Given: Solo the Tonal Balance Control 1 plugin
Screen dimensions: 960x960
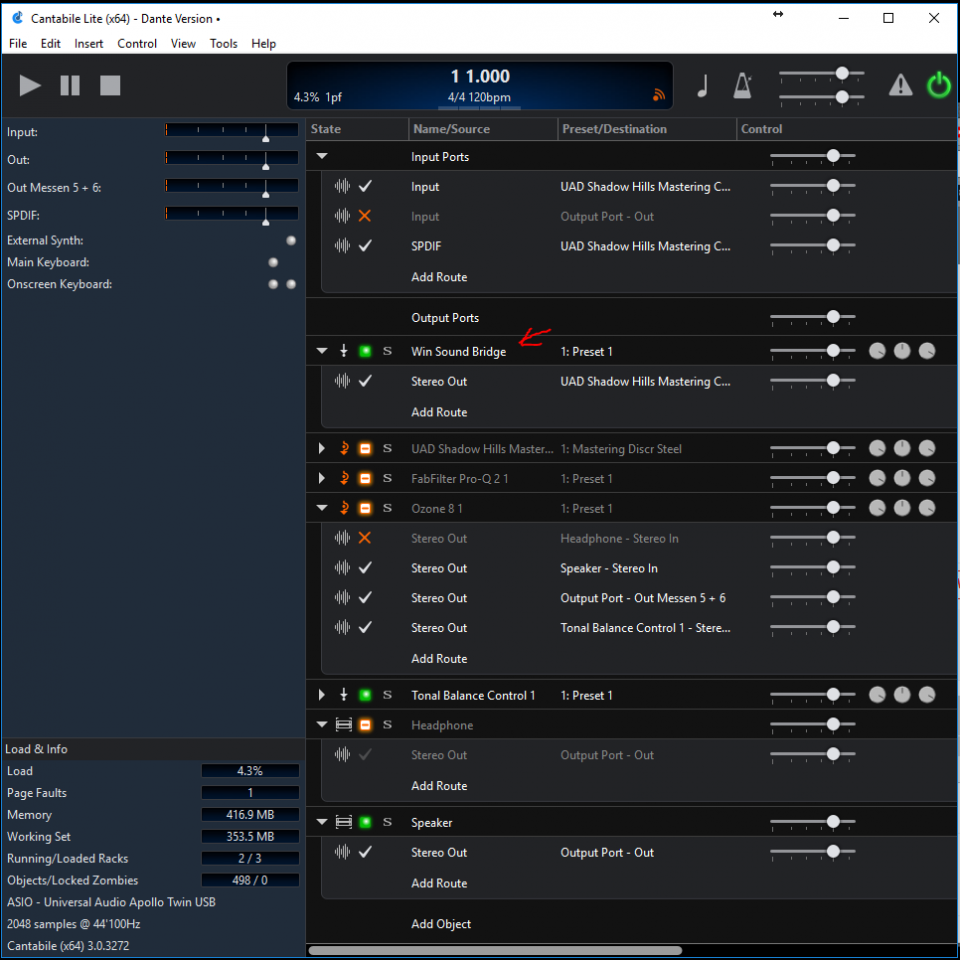Looking at the screenshot, I should [x=387, y=695].
